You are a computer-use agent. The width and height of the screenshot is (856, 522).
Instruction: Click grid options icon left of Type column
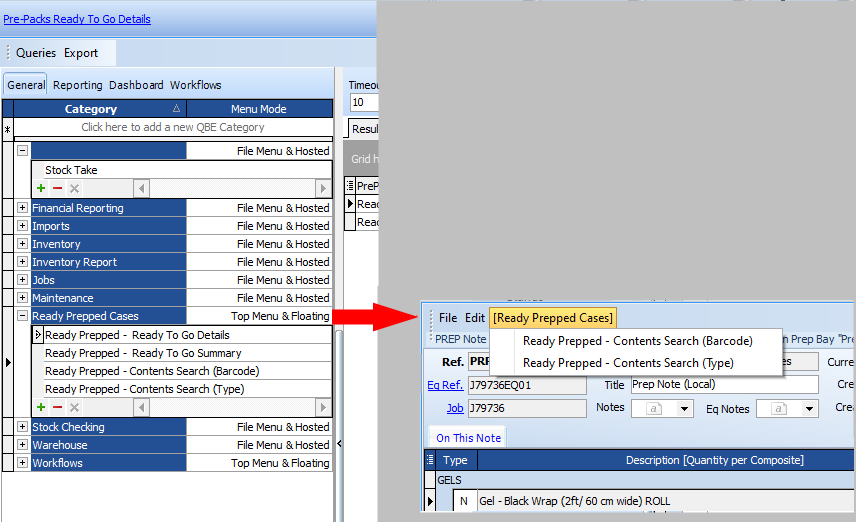431,460
